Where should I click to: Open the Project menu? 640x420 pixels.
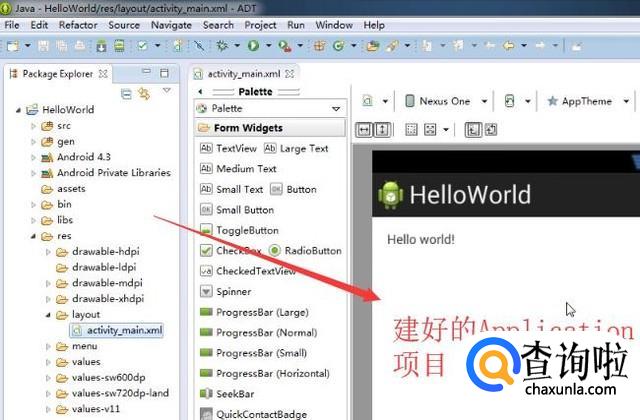[x=260, y=25]
